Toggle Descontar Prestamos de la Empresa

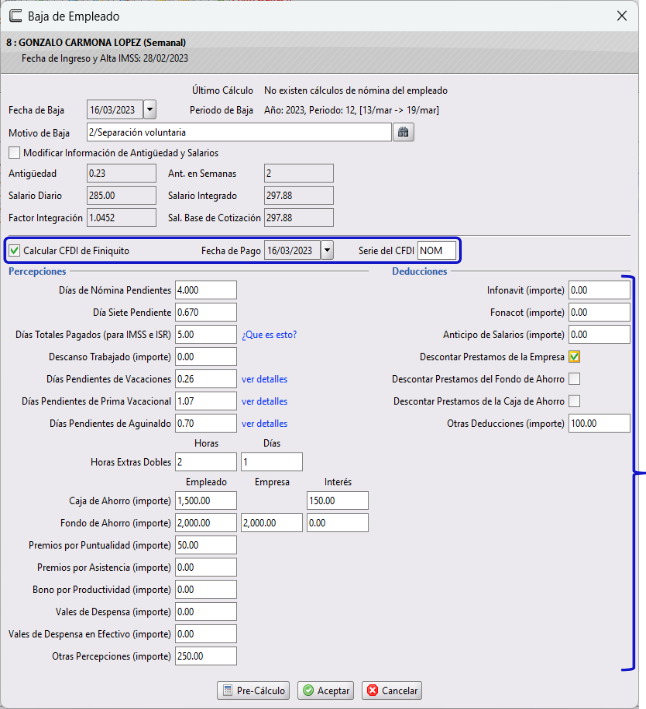(574, 357)
